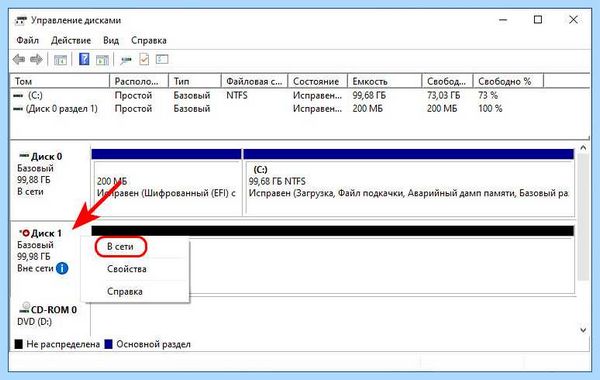
Task: Sort by the Располо... column header
Action: 139,81
